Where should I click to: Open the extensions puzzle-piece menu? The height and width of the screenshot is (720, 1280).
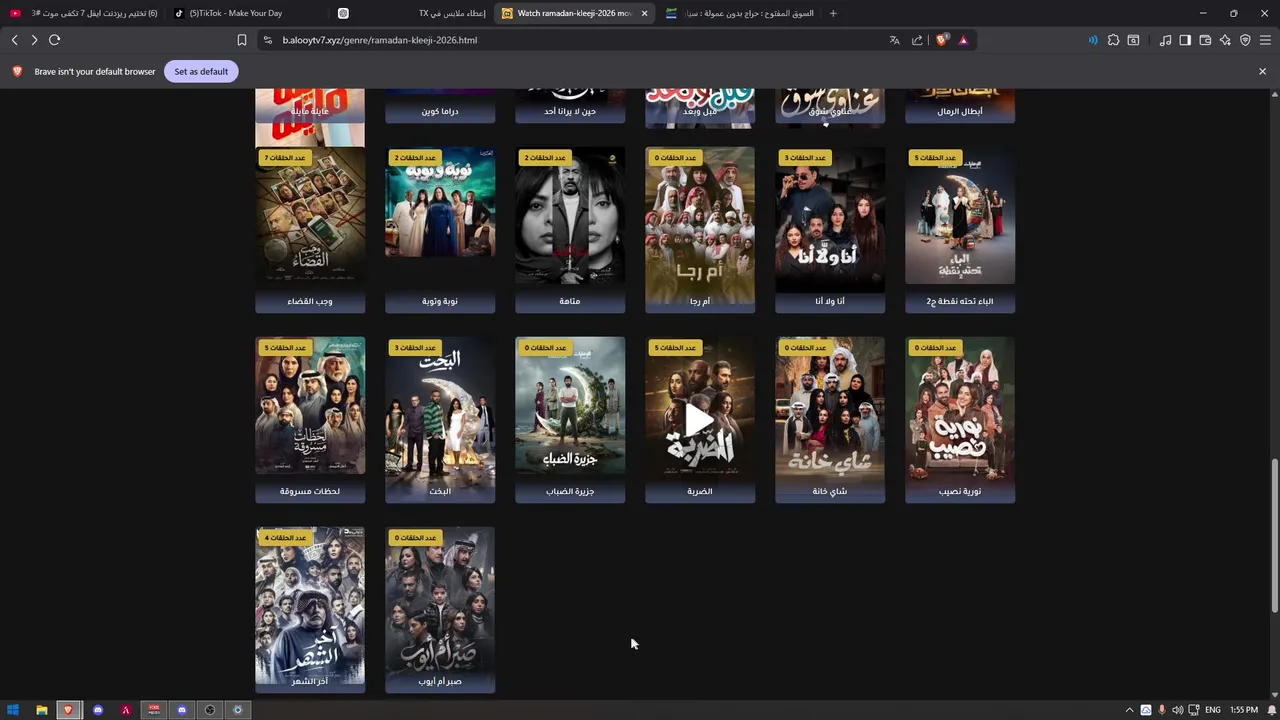pyautogui.click(x=1113, y=40)
